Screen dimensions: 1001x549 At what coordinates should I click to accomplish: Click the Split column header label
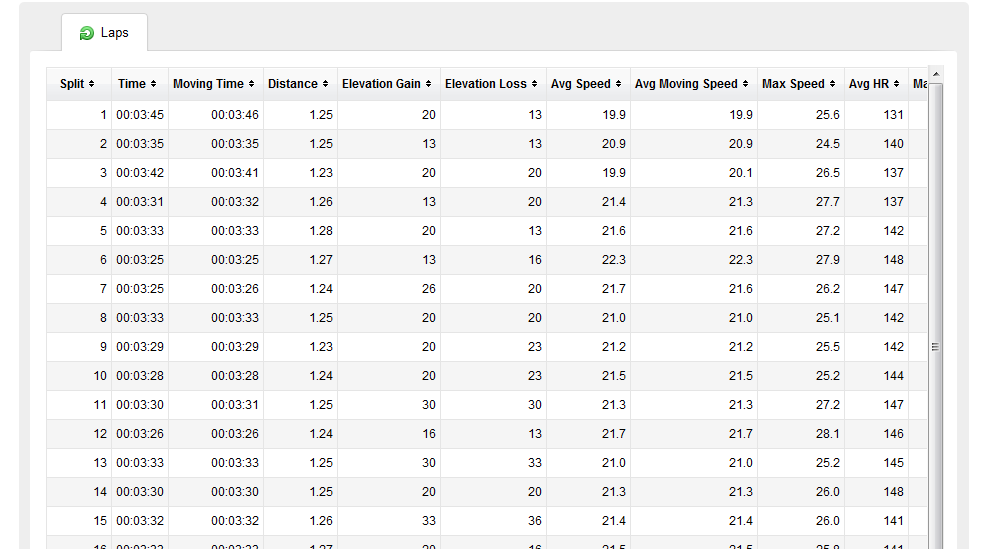[72, 84]
